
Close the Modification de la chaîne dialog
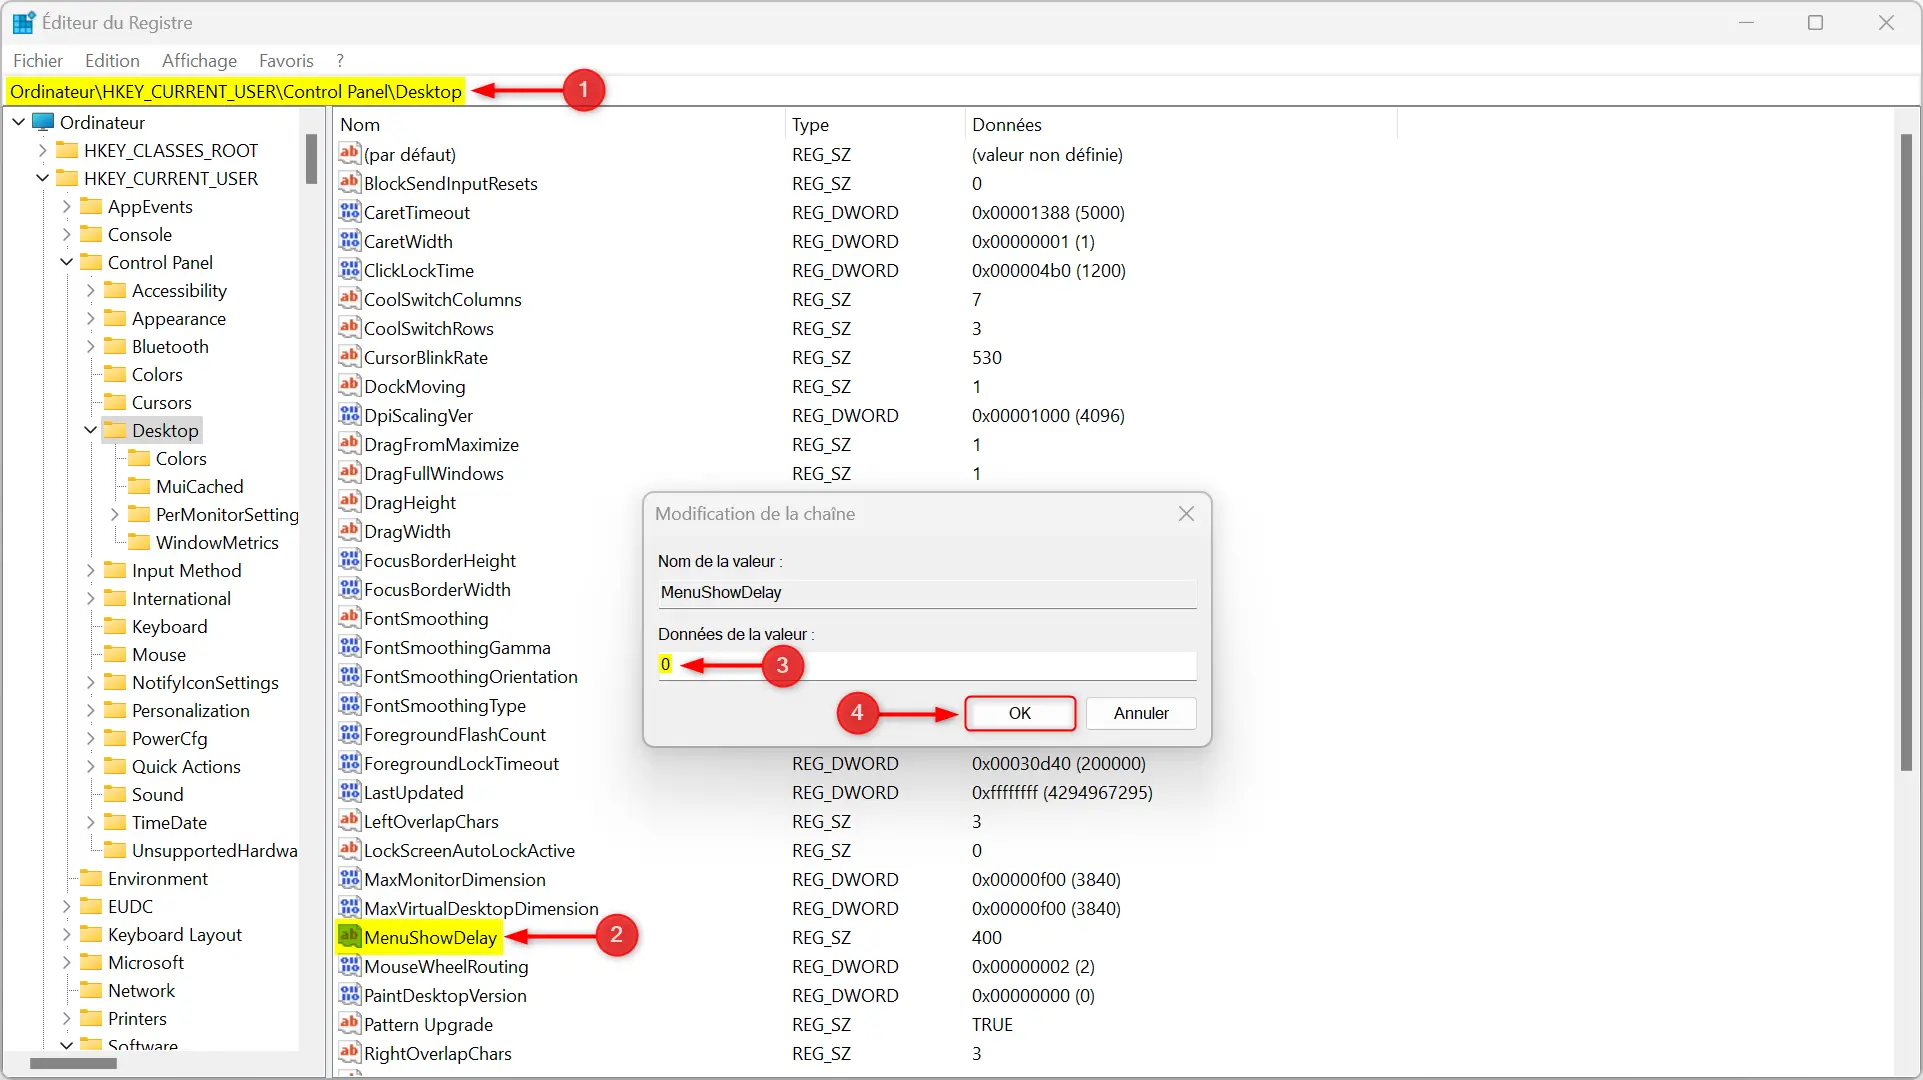click(x=1186, y=514)
